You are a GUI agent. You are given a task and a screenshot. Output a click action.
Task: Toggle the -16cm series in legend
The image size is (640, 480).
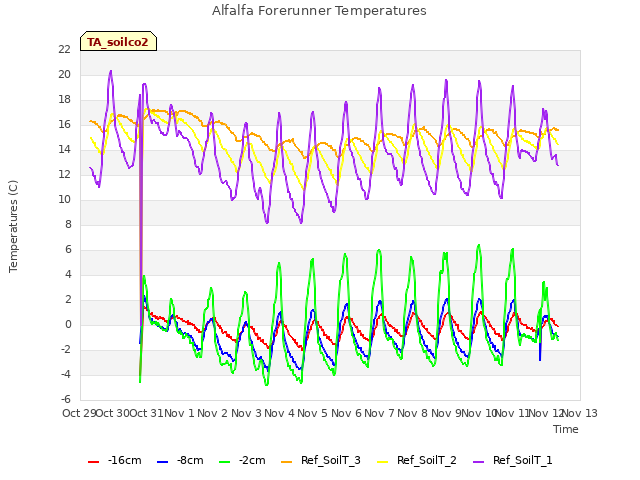115,460
